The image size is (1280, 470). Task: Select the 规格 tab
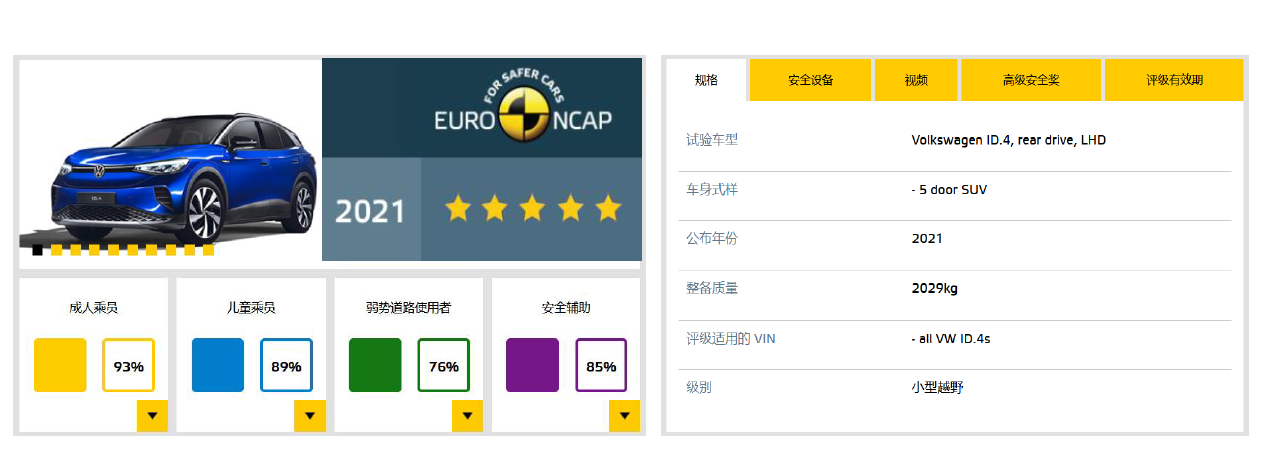pyautogui.click(x=706, y=80)
